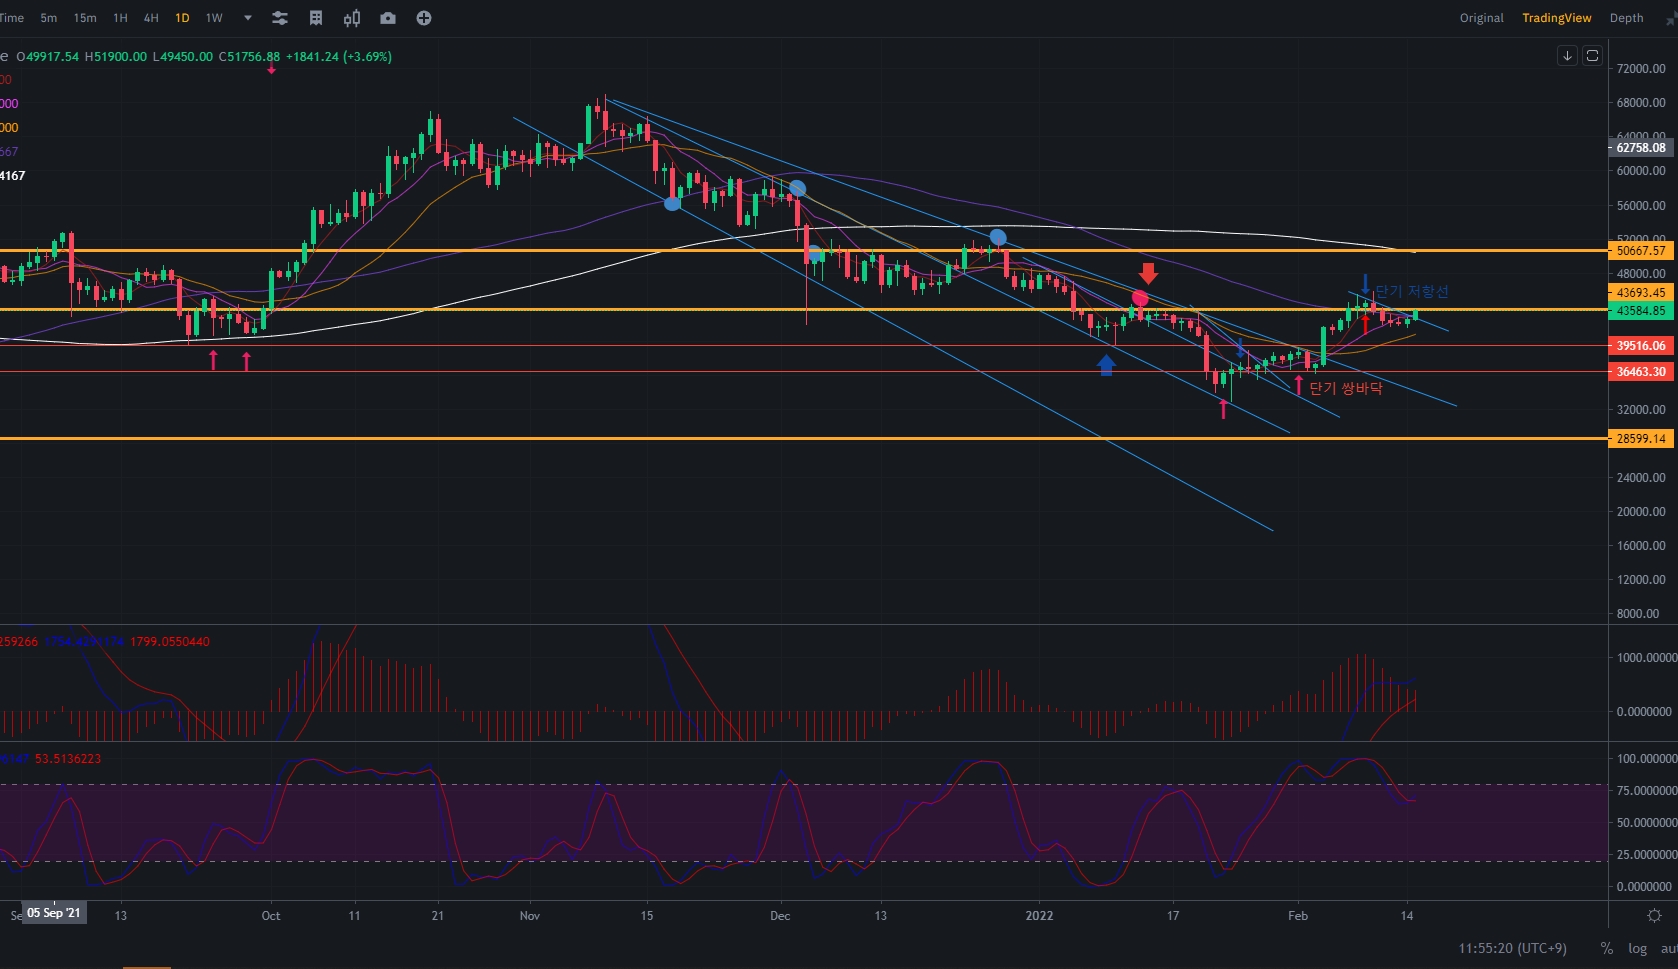Click the plus circle add icon
This screenshot has height=969, width=1678.
[424, 18]
